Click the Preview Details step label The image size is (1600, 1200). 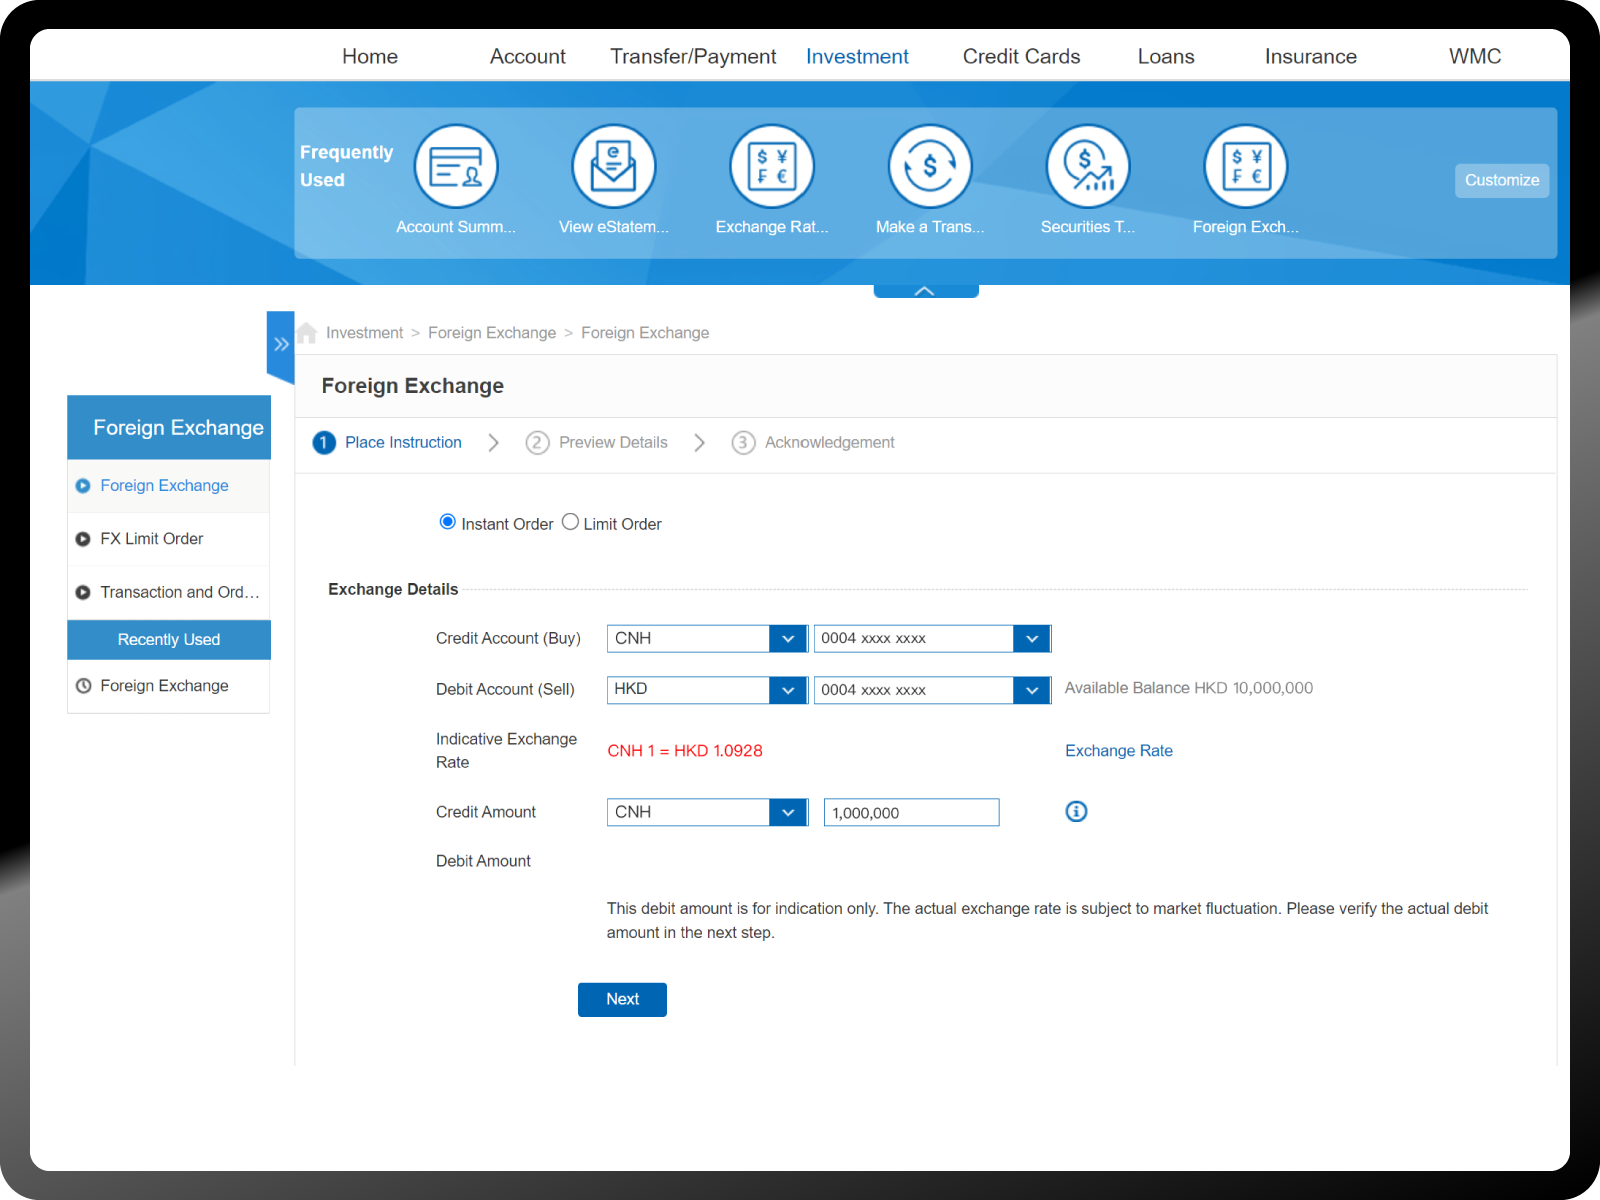(613, 442)
